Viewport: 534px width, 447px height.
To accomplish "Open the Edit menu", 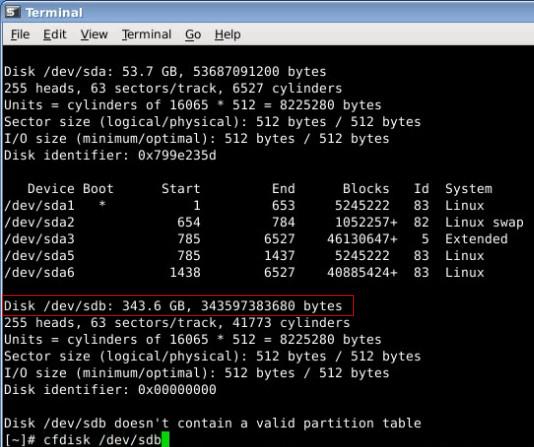I will [54, 34].
